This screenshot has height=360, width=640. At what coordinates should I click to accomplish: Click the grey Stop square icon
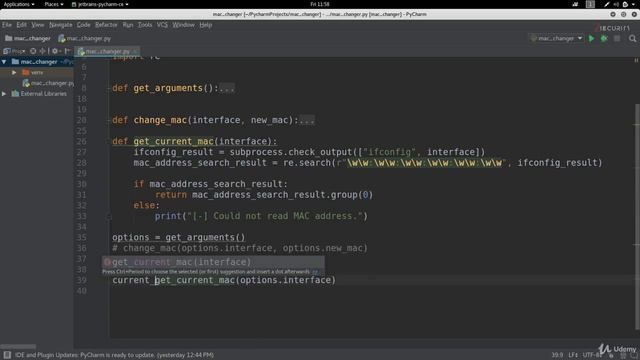[617, 38]
